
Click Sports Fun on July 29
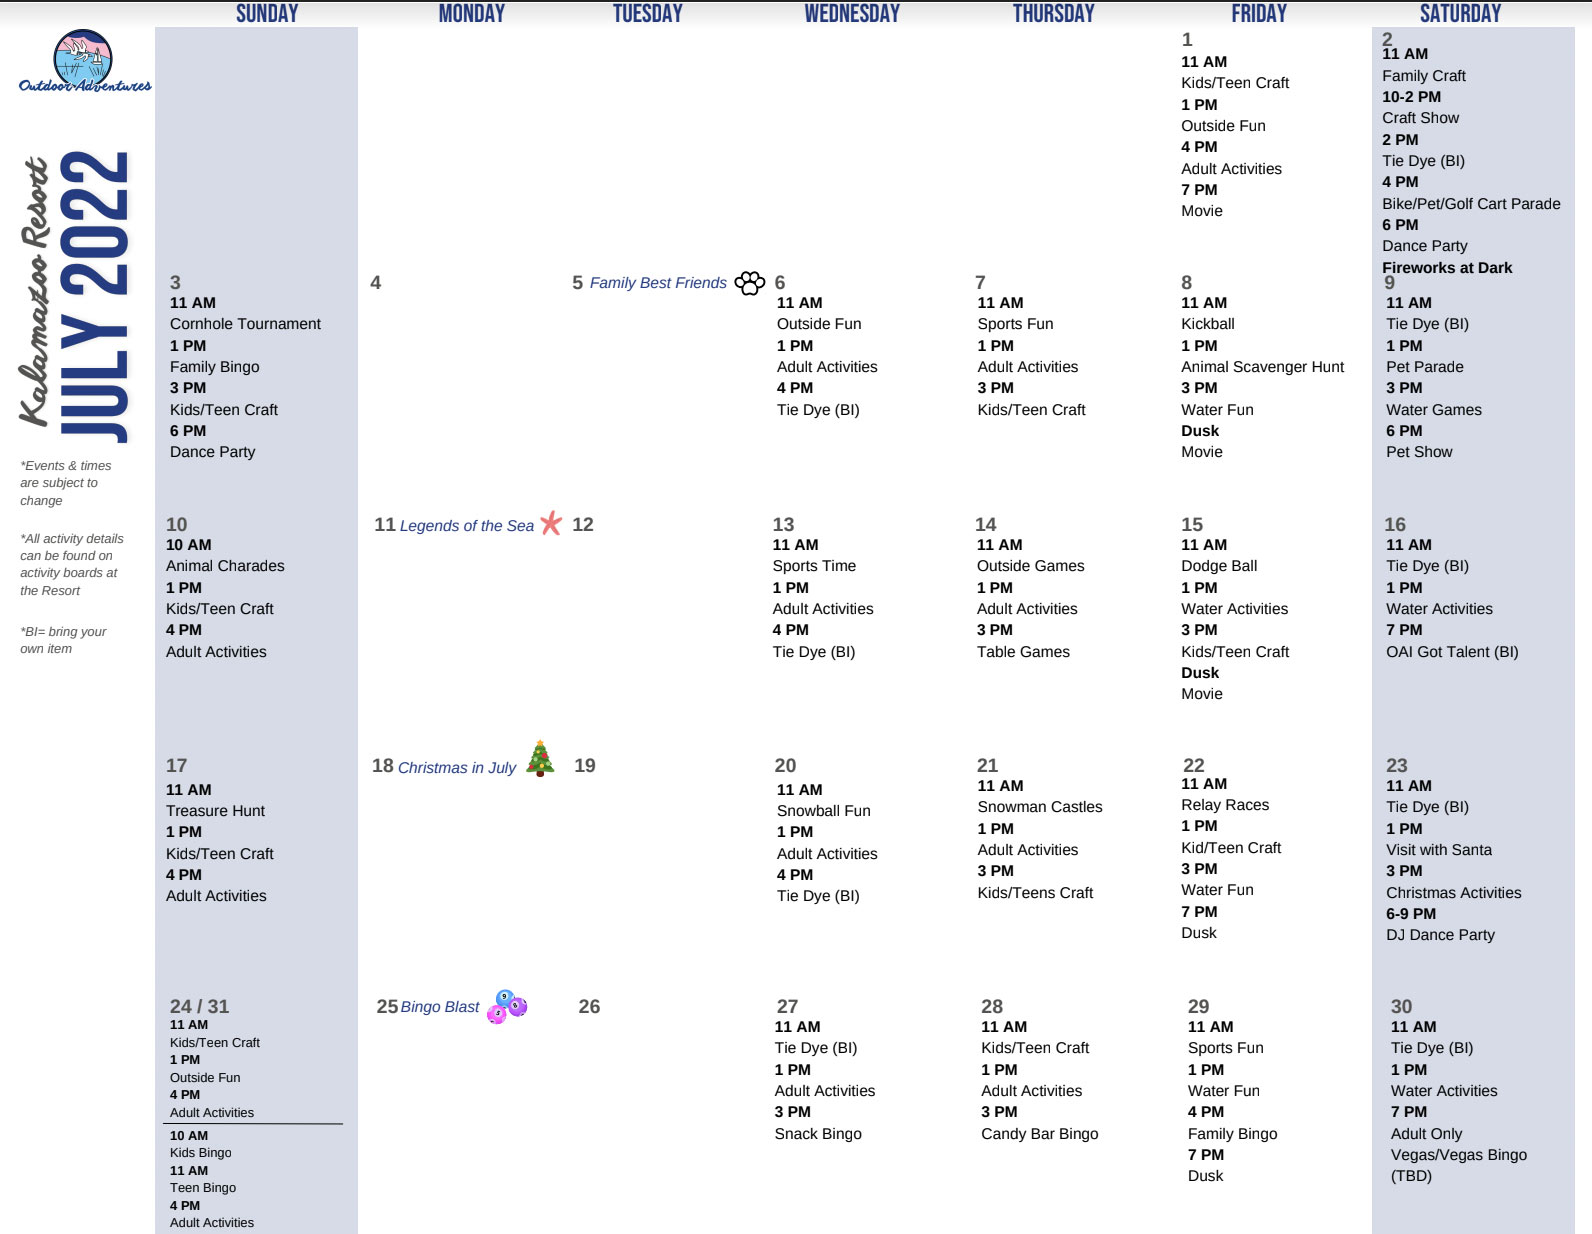click(1225, 1048)
